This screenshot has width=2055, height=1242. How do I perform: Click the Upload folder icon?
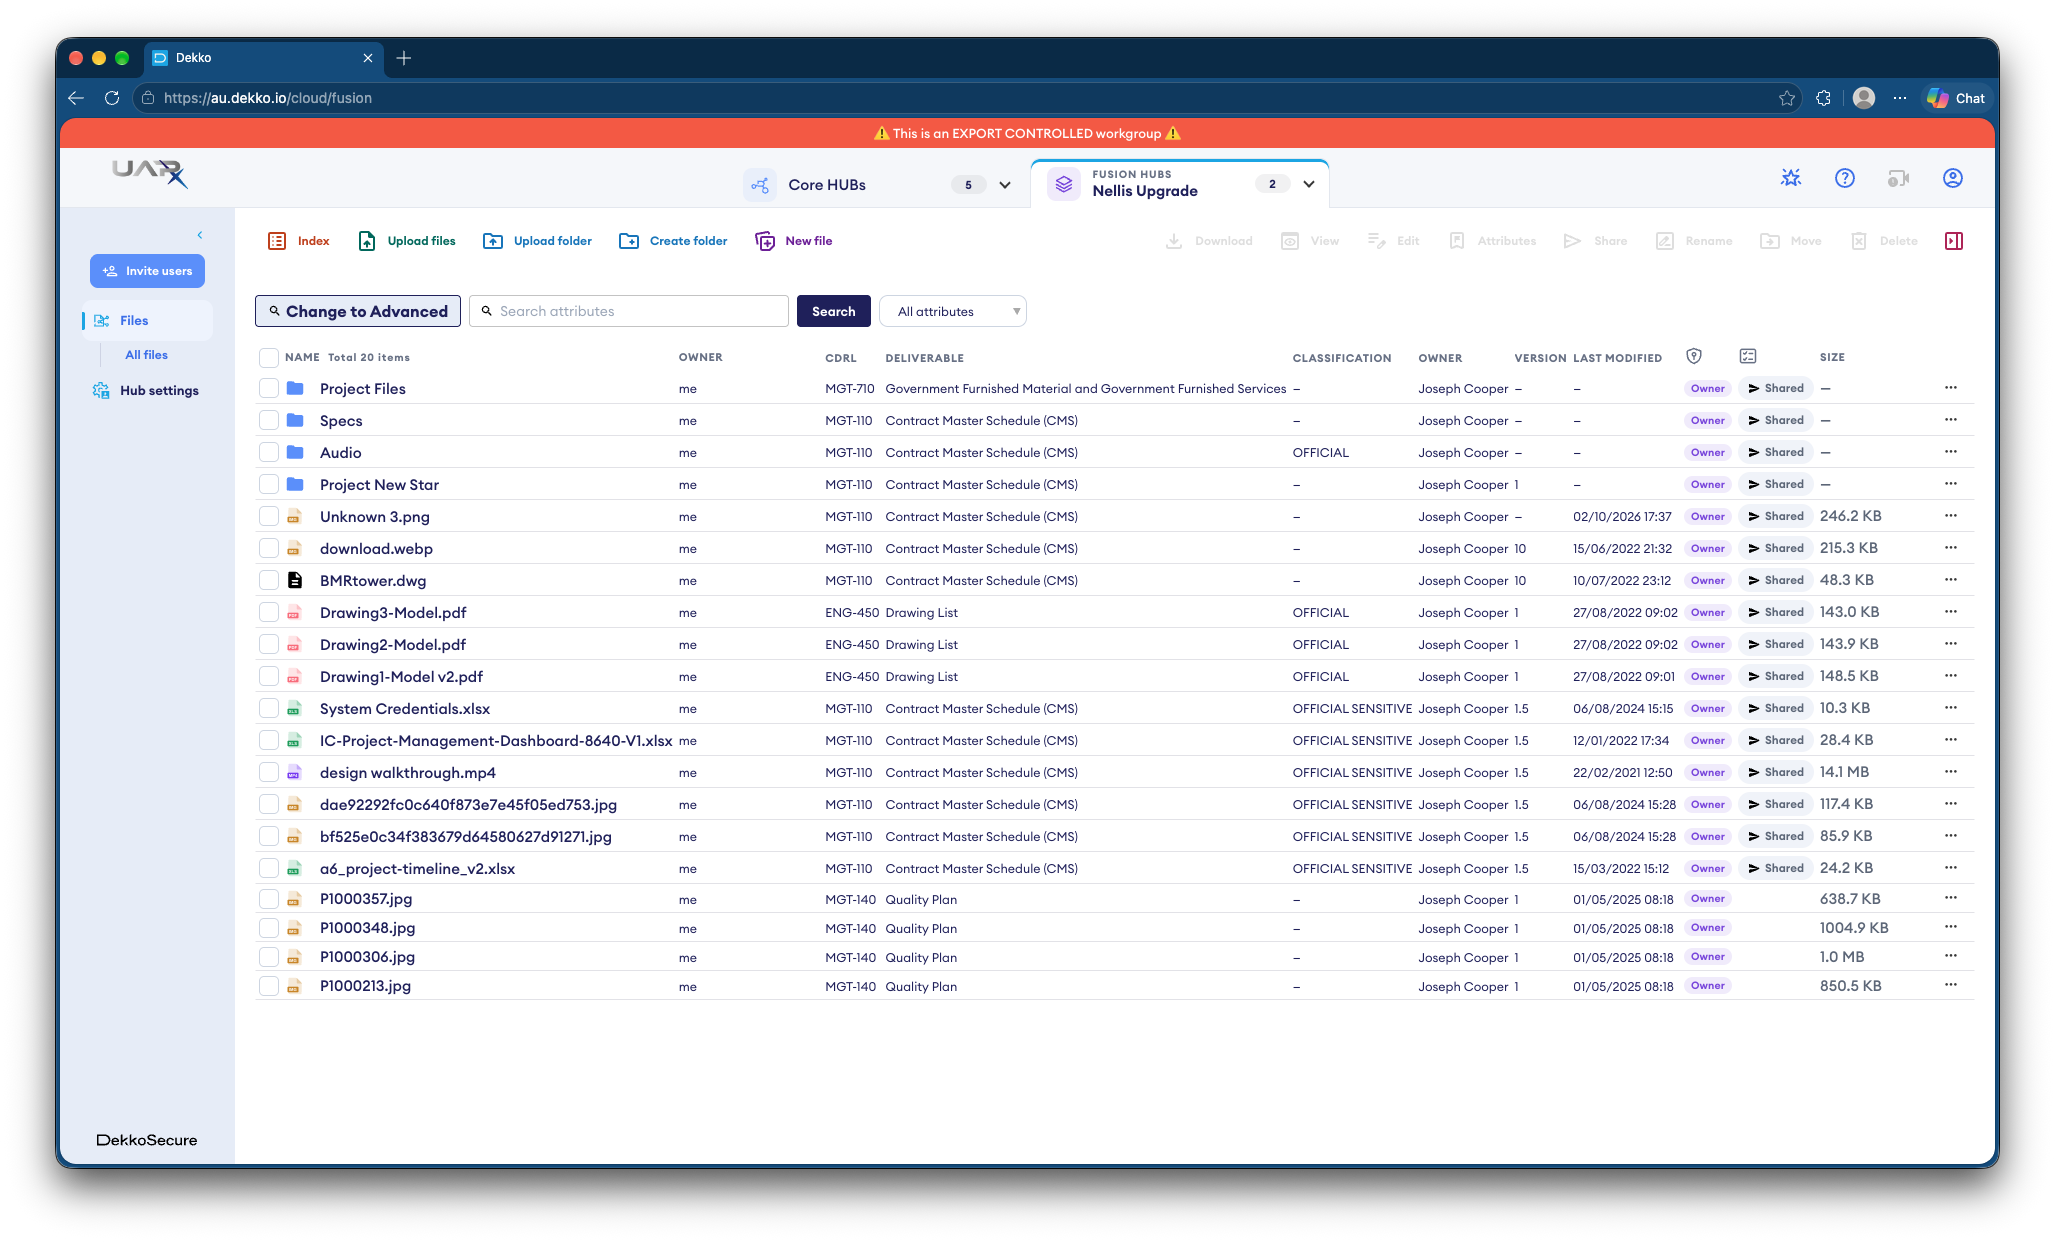point(493,241)
